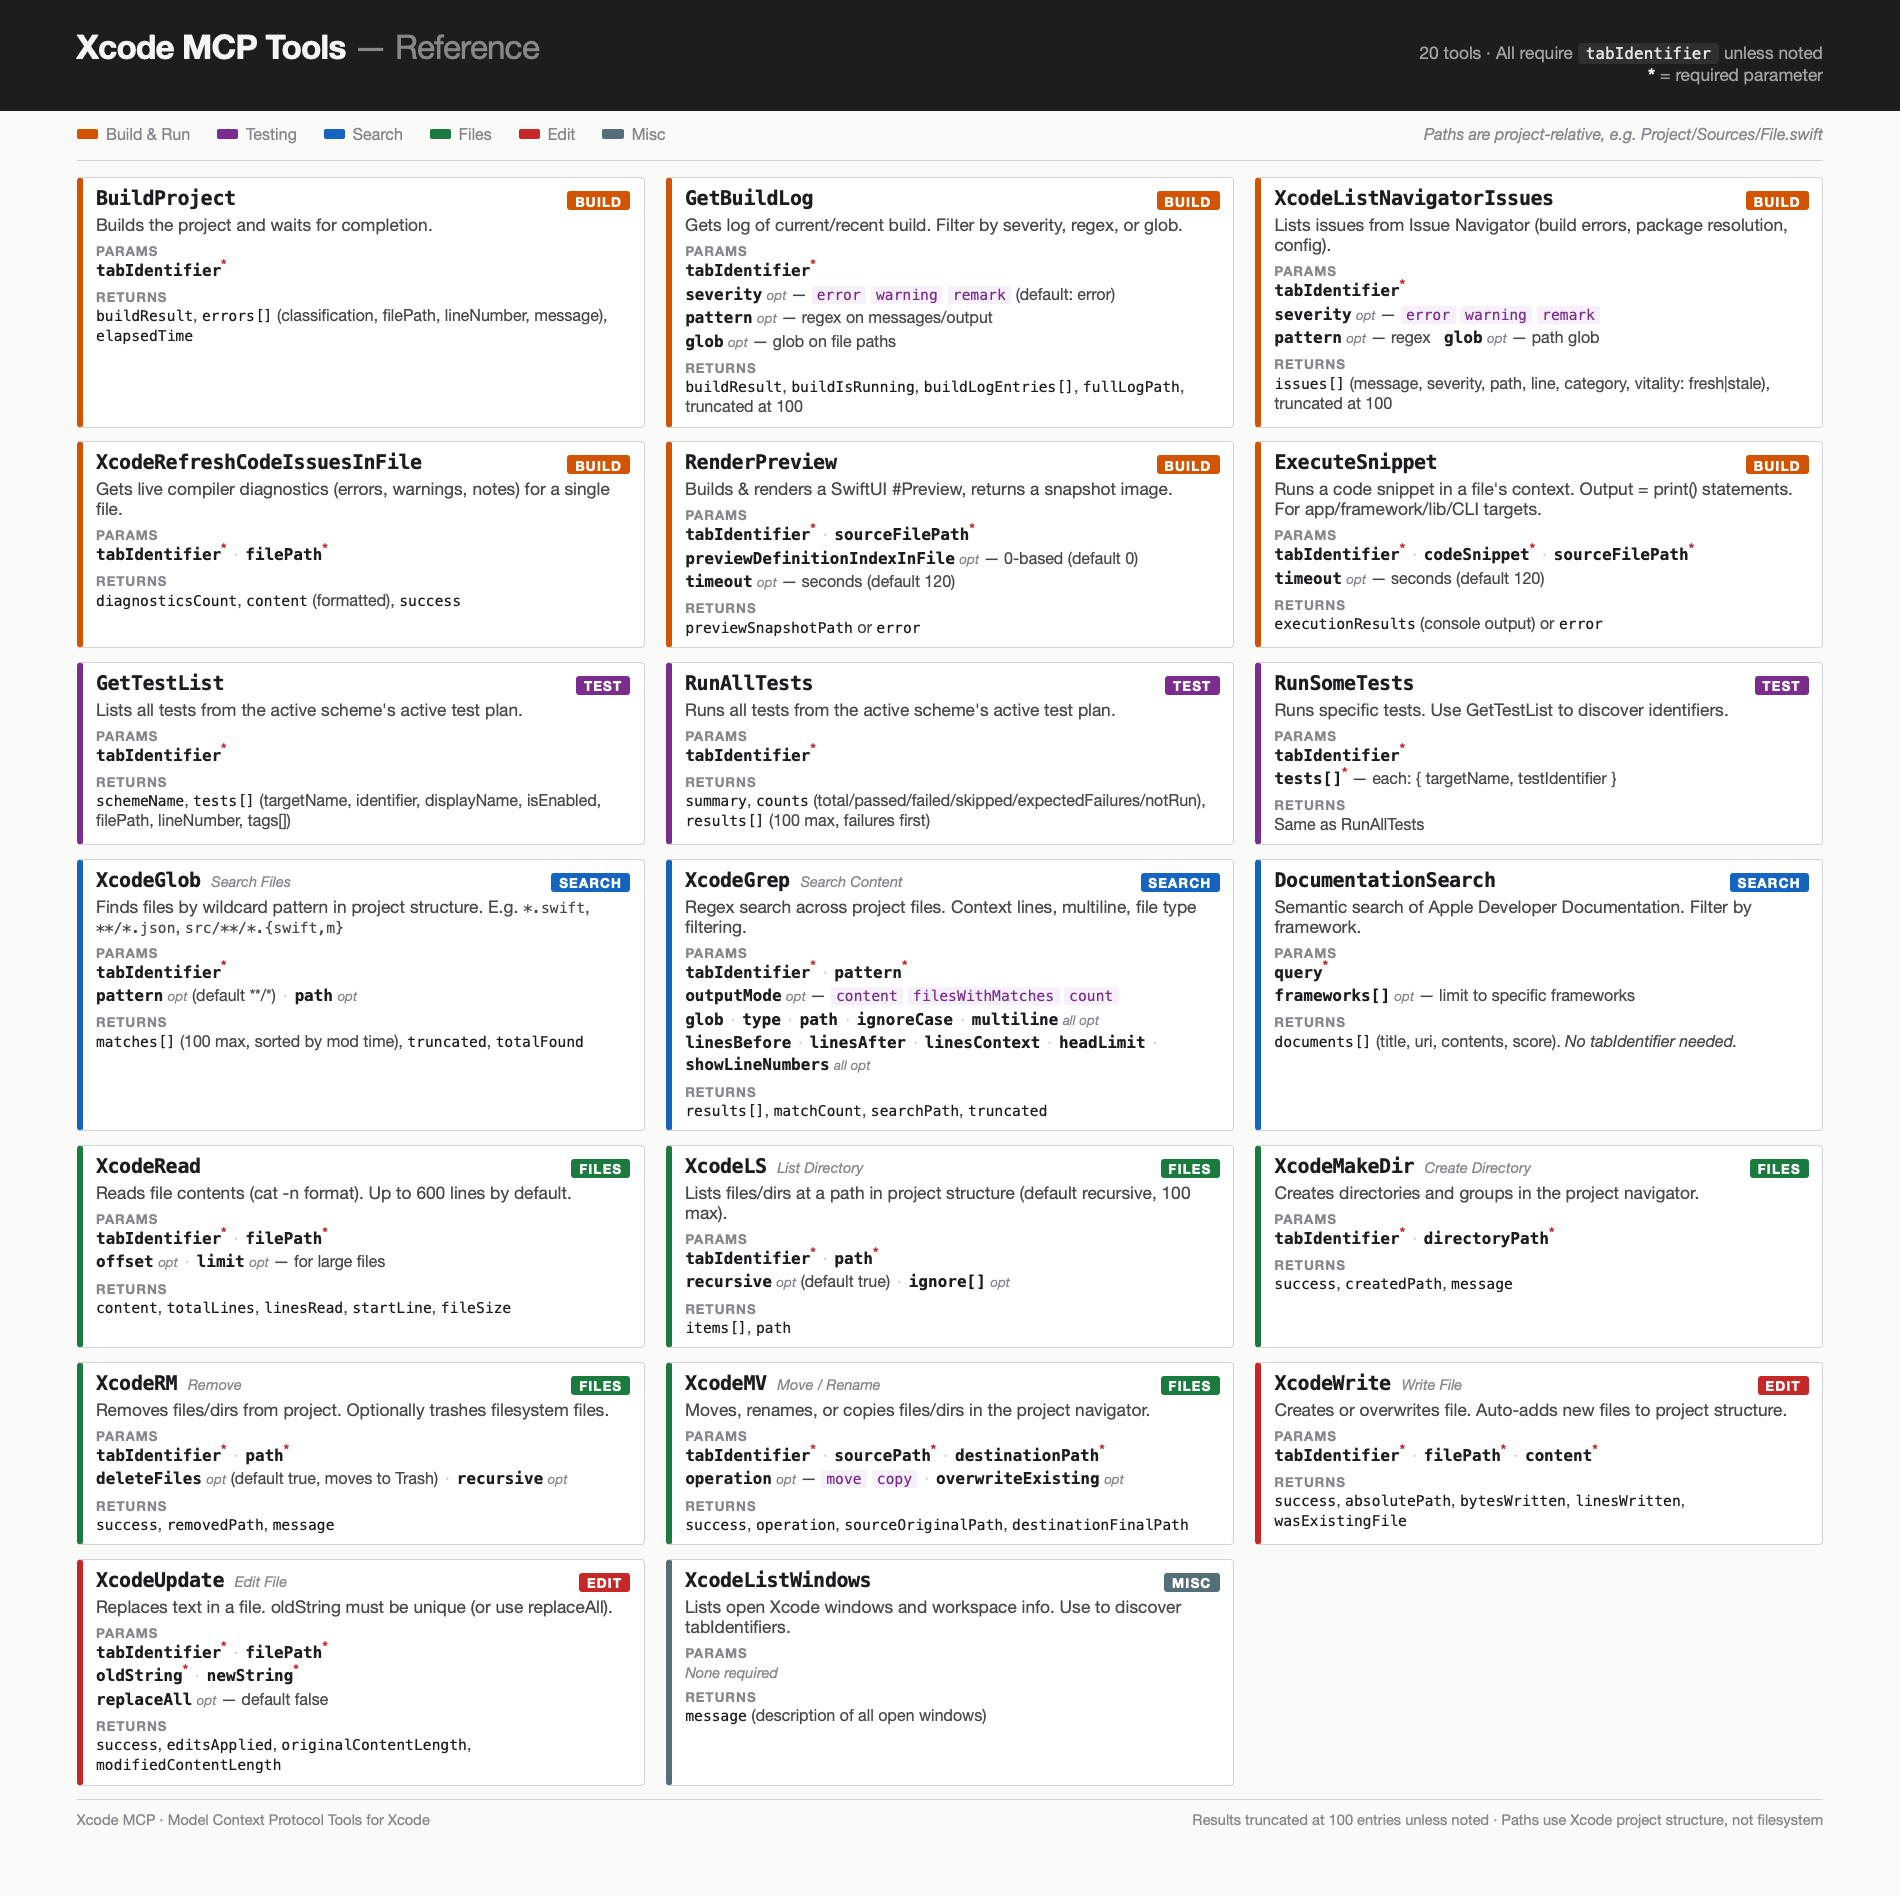This screenshot has height=1896, width=1900.
Task: Toggle the filesWithMatches output mode in XcodeGrep
Action: pos(983,995)
